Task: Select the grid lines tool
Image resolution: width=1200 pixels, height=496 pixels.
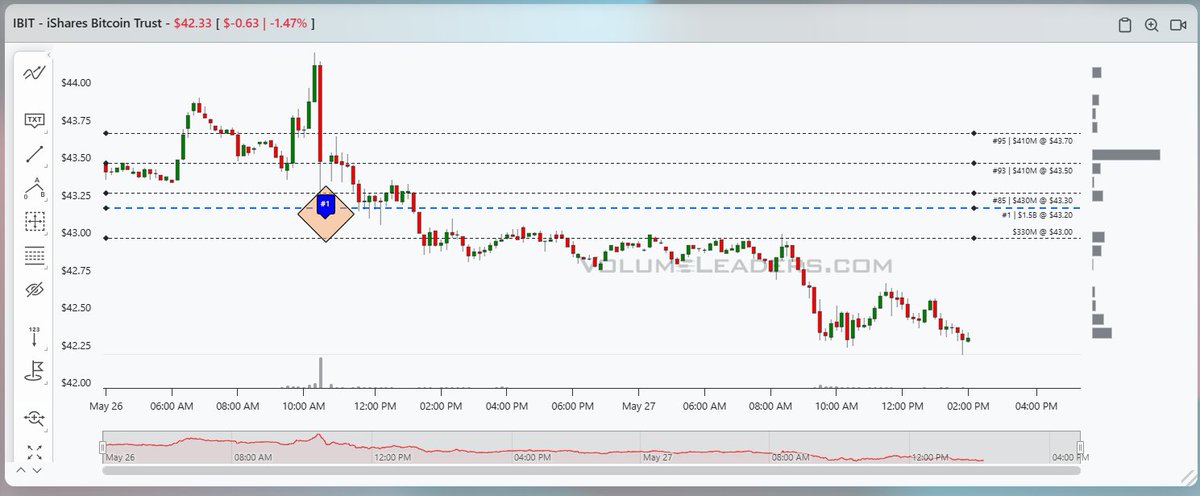Action: (35, 256)
